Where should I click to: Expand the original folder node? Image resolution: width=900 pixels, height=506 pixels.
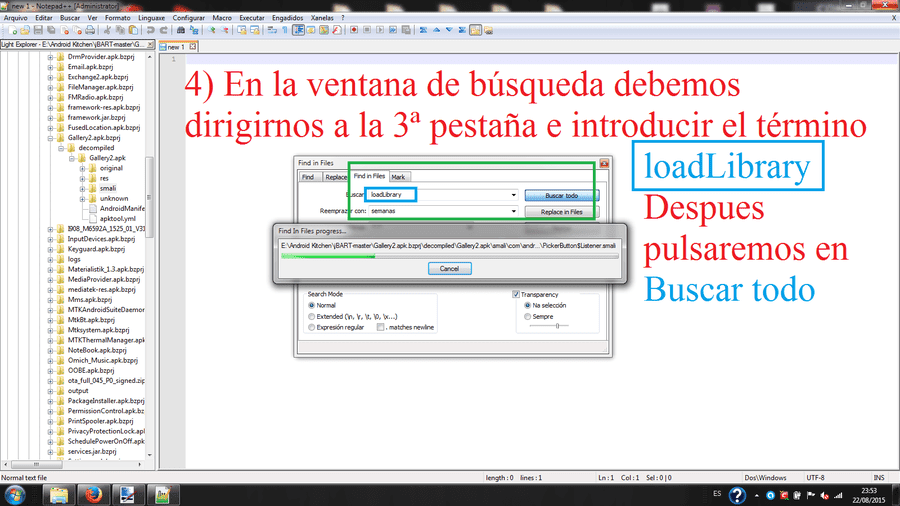82,168
